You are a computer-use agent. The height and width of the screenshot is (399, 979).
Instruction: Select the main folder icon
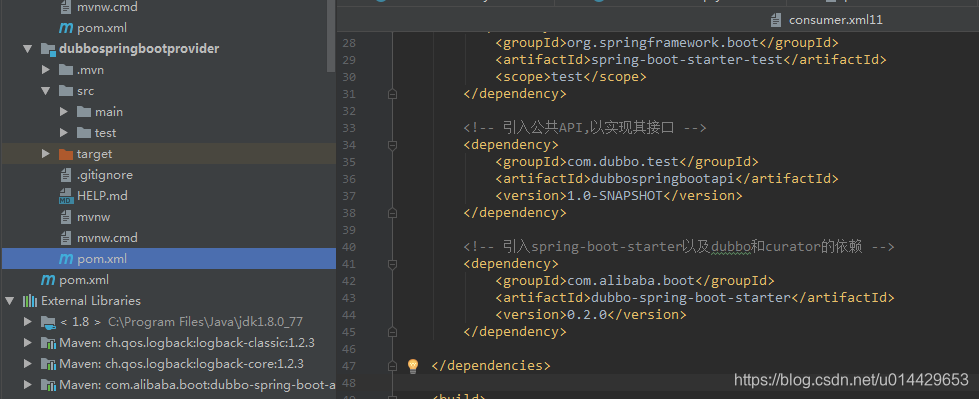coord(84,112)
